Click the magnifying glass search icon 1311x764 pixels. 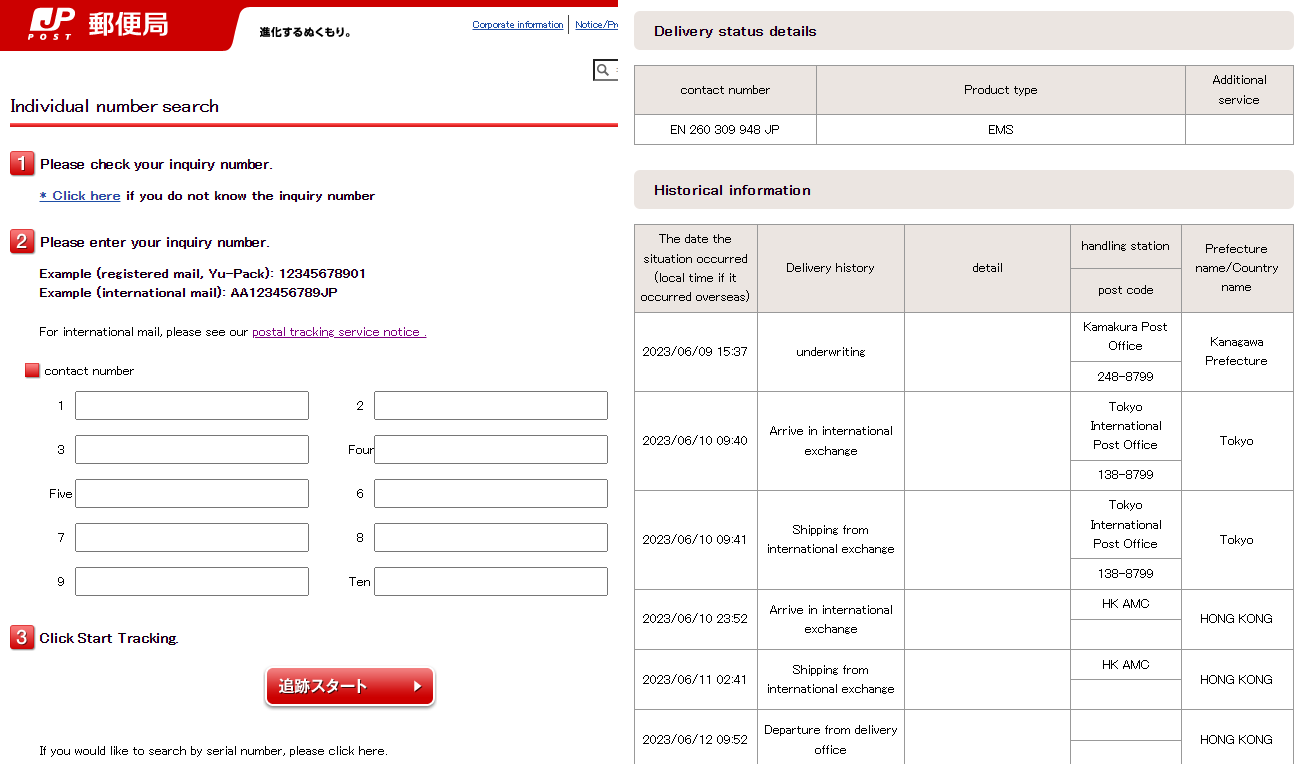603,70
